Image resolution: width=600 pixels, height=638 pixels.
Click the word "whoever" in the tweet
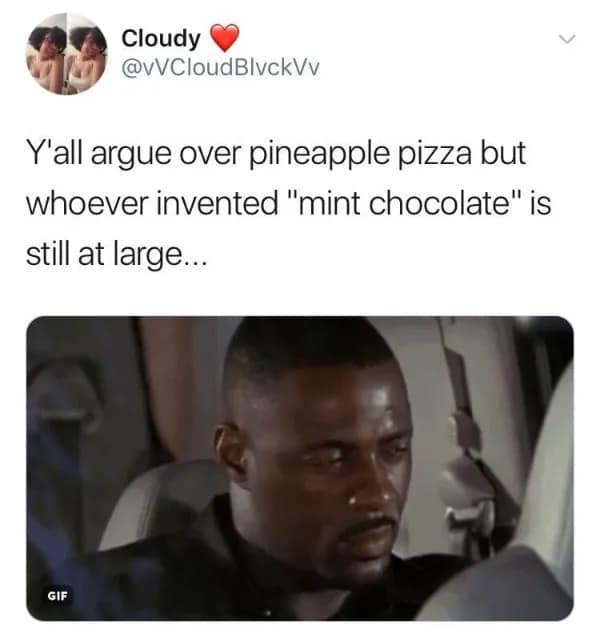tap(87, 203)
